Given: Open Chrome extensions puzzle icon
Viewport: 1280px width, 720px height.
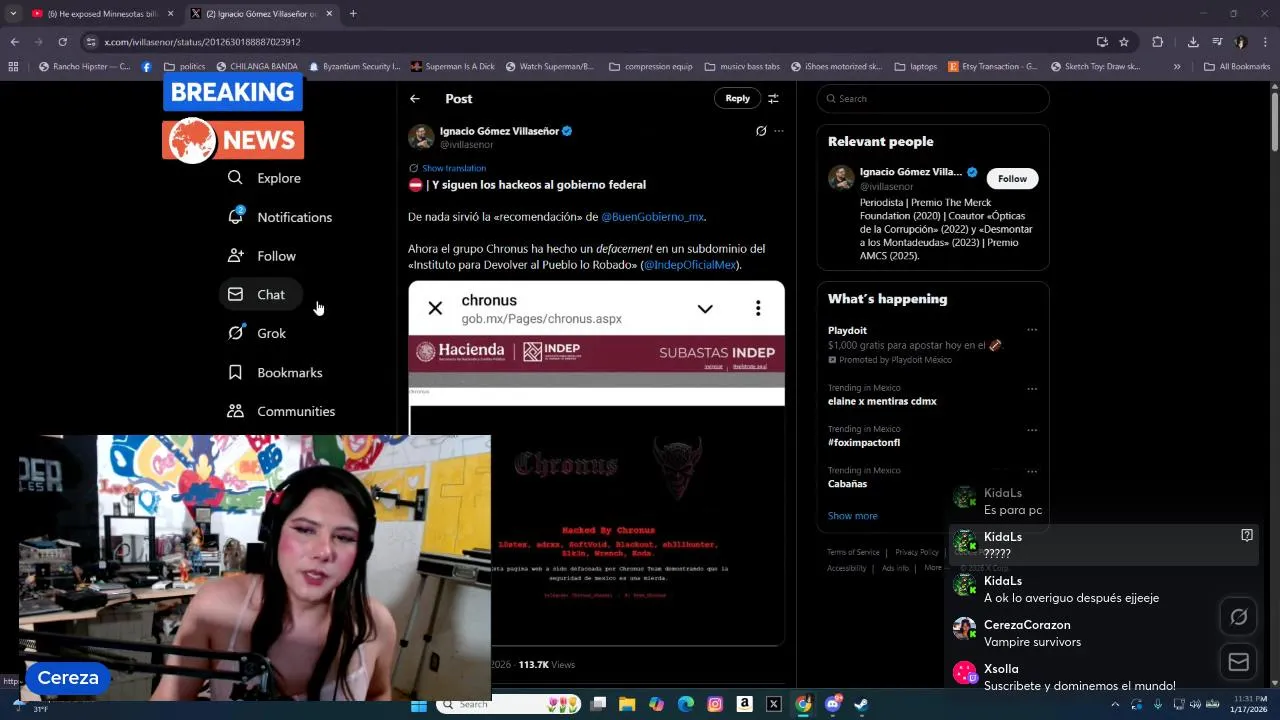Looking at the screenshot, I should [x=1158, y=42].
